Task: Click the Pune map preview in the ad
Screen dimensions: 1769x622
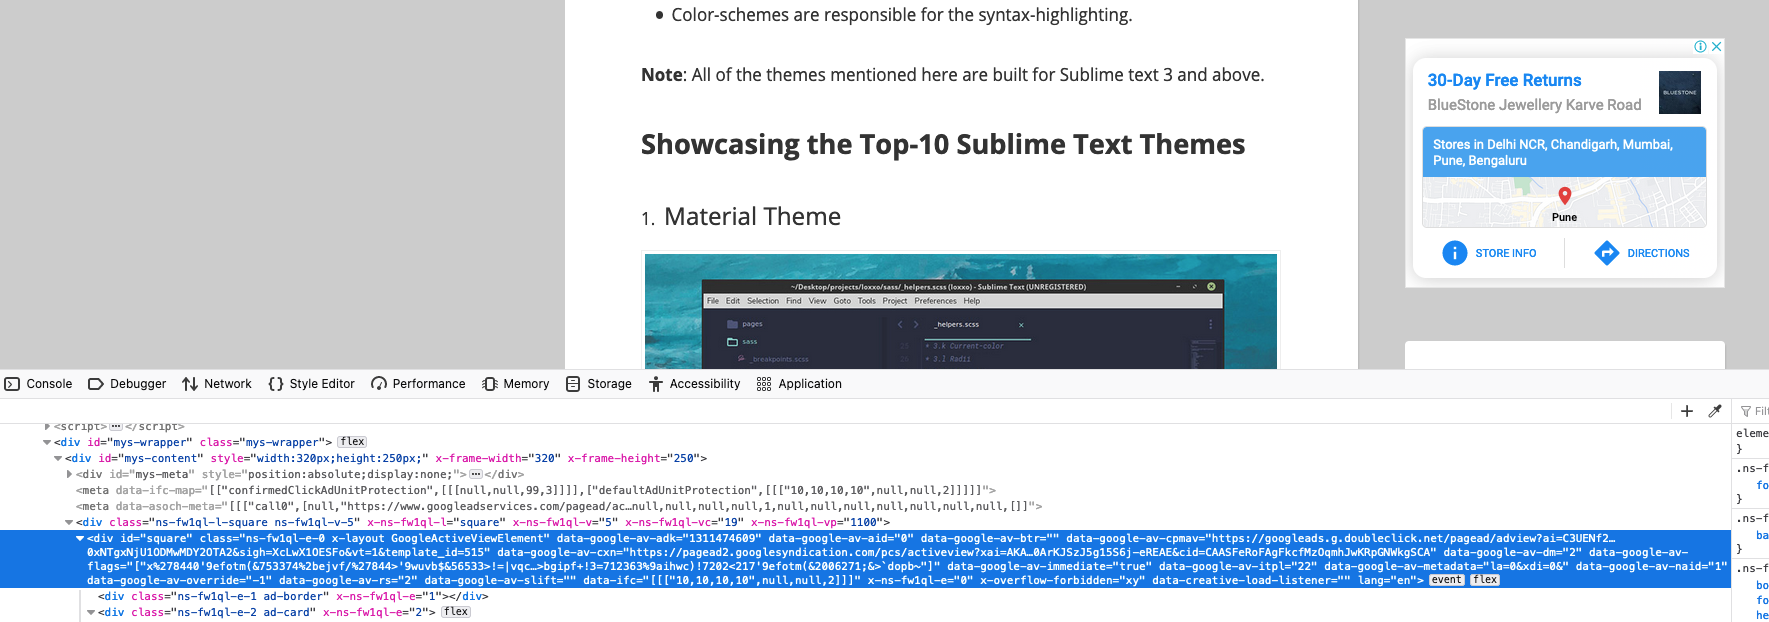Action: click(1564, 203)
